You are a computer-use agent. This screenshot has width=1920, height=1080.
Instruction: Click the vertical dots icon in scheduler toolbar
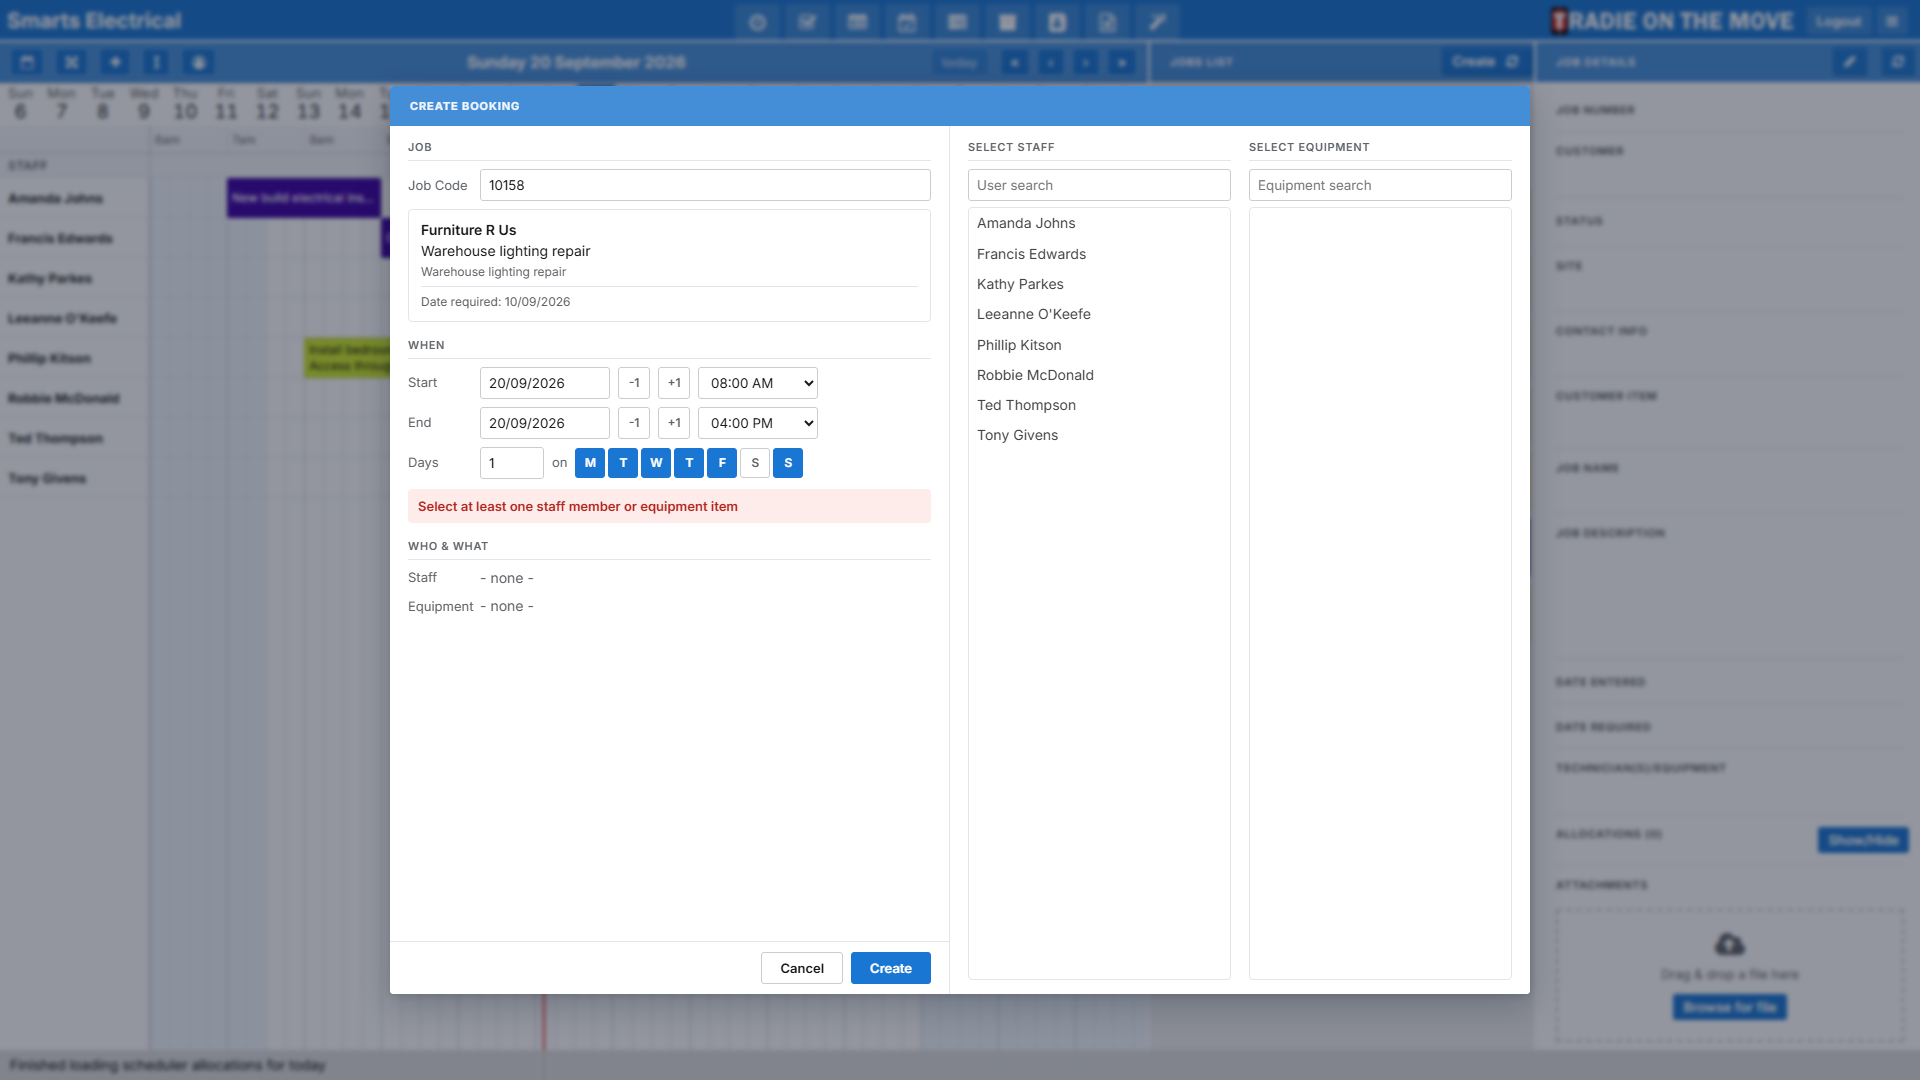click(x=156, y=62)
